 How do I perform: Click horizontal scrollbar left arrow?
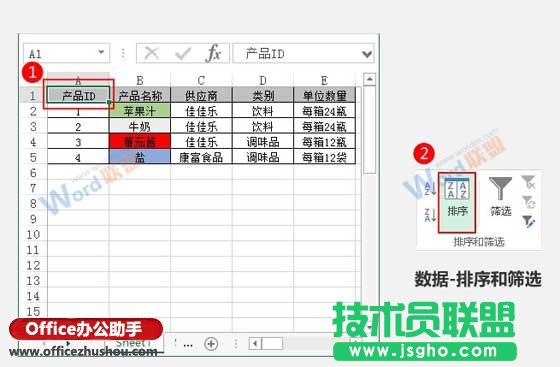(255, 344)
